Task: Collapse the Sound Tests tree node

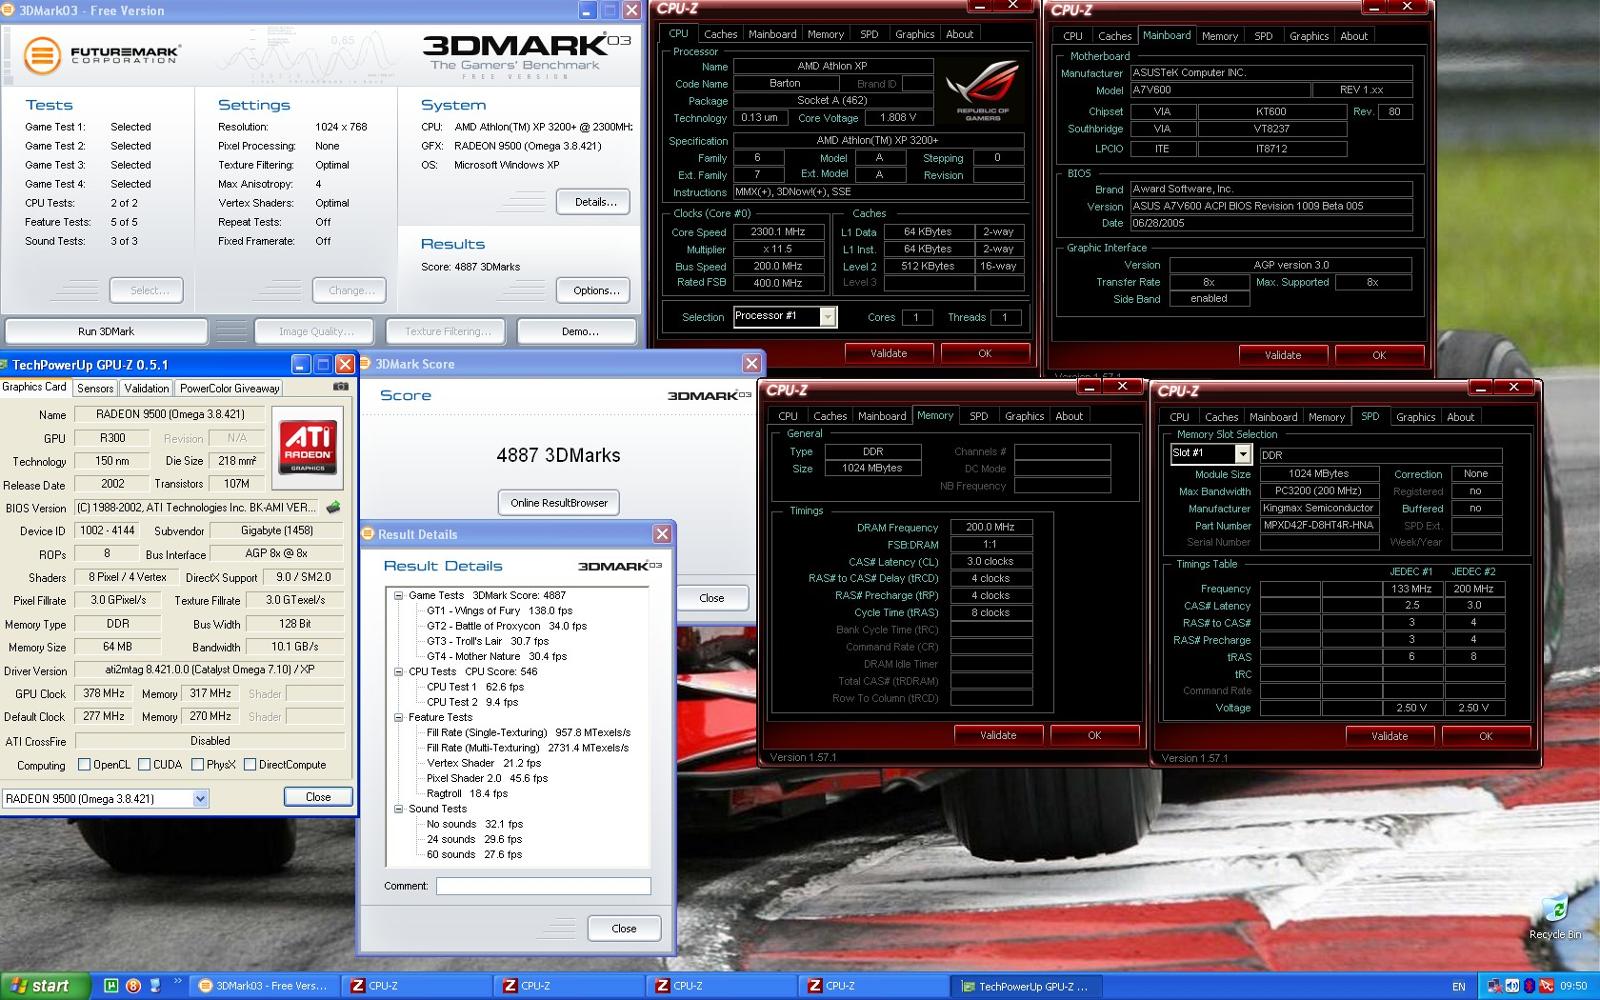Action: 399,809
